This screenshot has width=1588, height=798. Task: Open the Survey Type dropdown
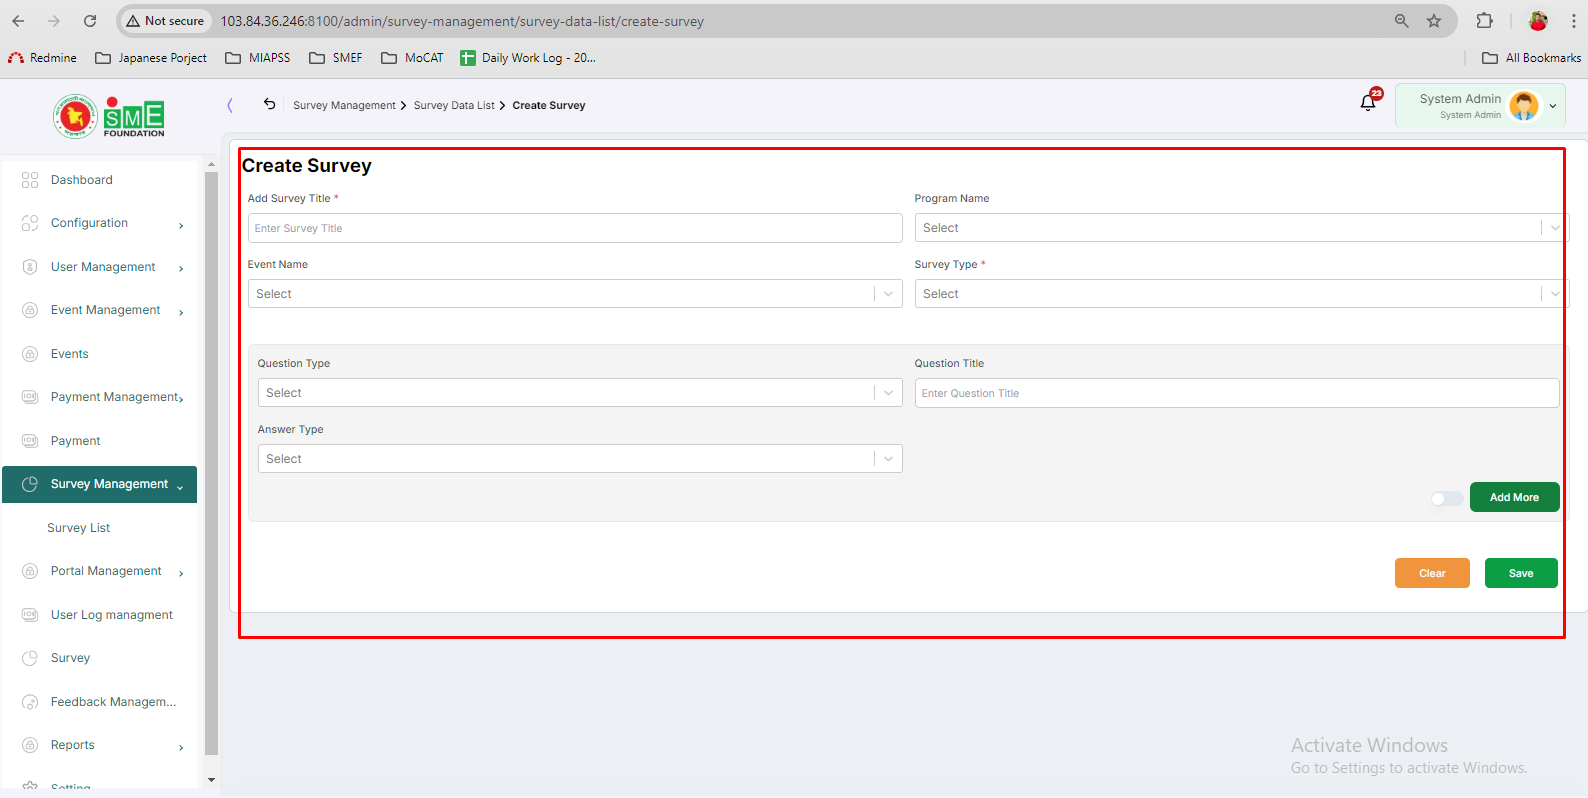(x=1241, y=294)
